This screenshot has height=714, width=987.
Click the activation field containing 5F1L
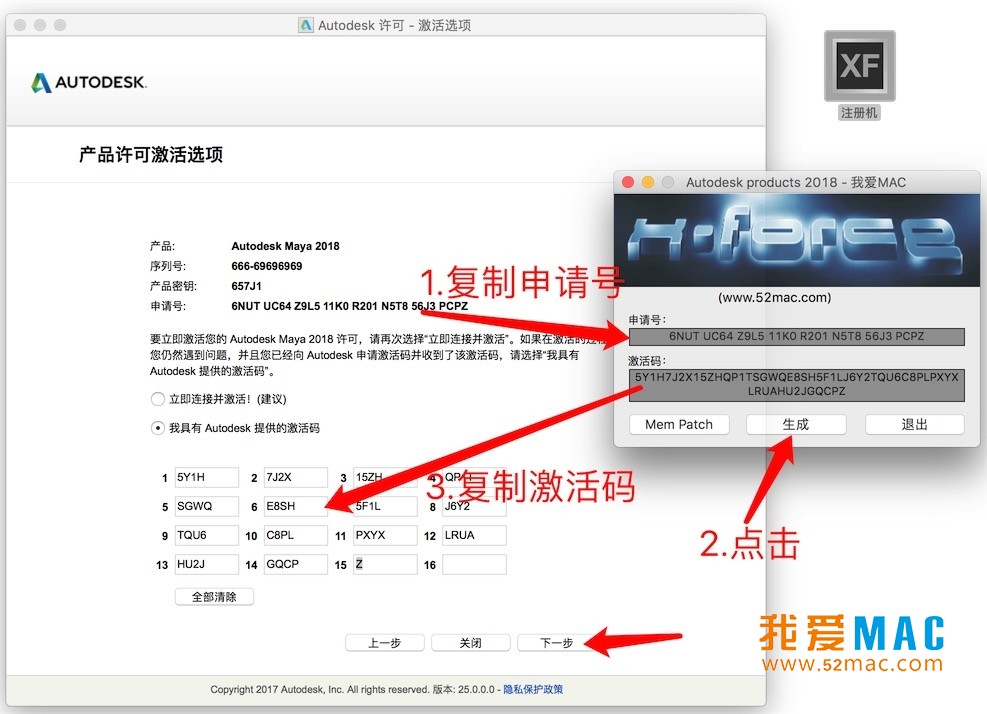click(385, 506)
